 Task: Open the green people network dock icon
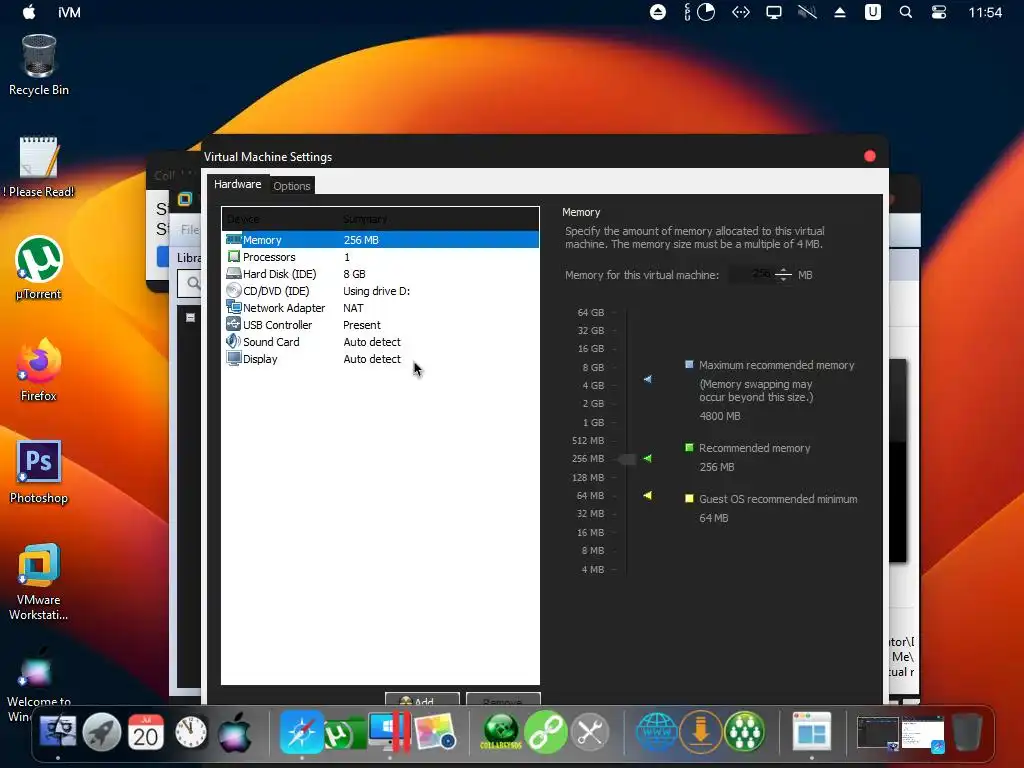coord(745,732)
